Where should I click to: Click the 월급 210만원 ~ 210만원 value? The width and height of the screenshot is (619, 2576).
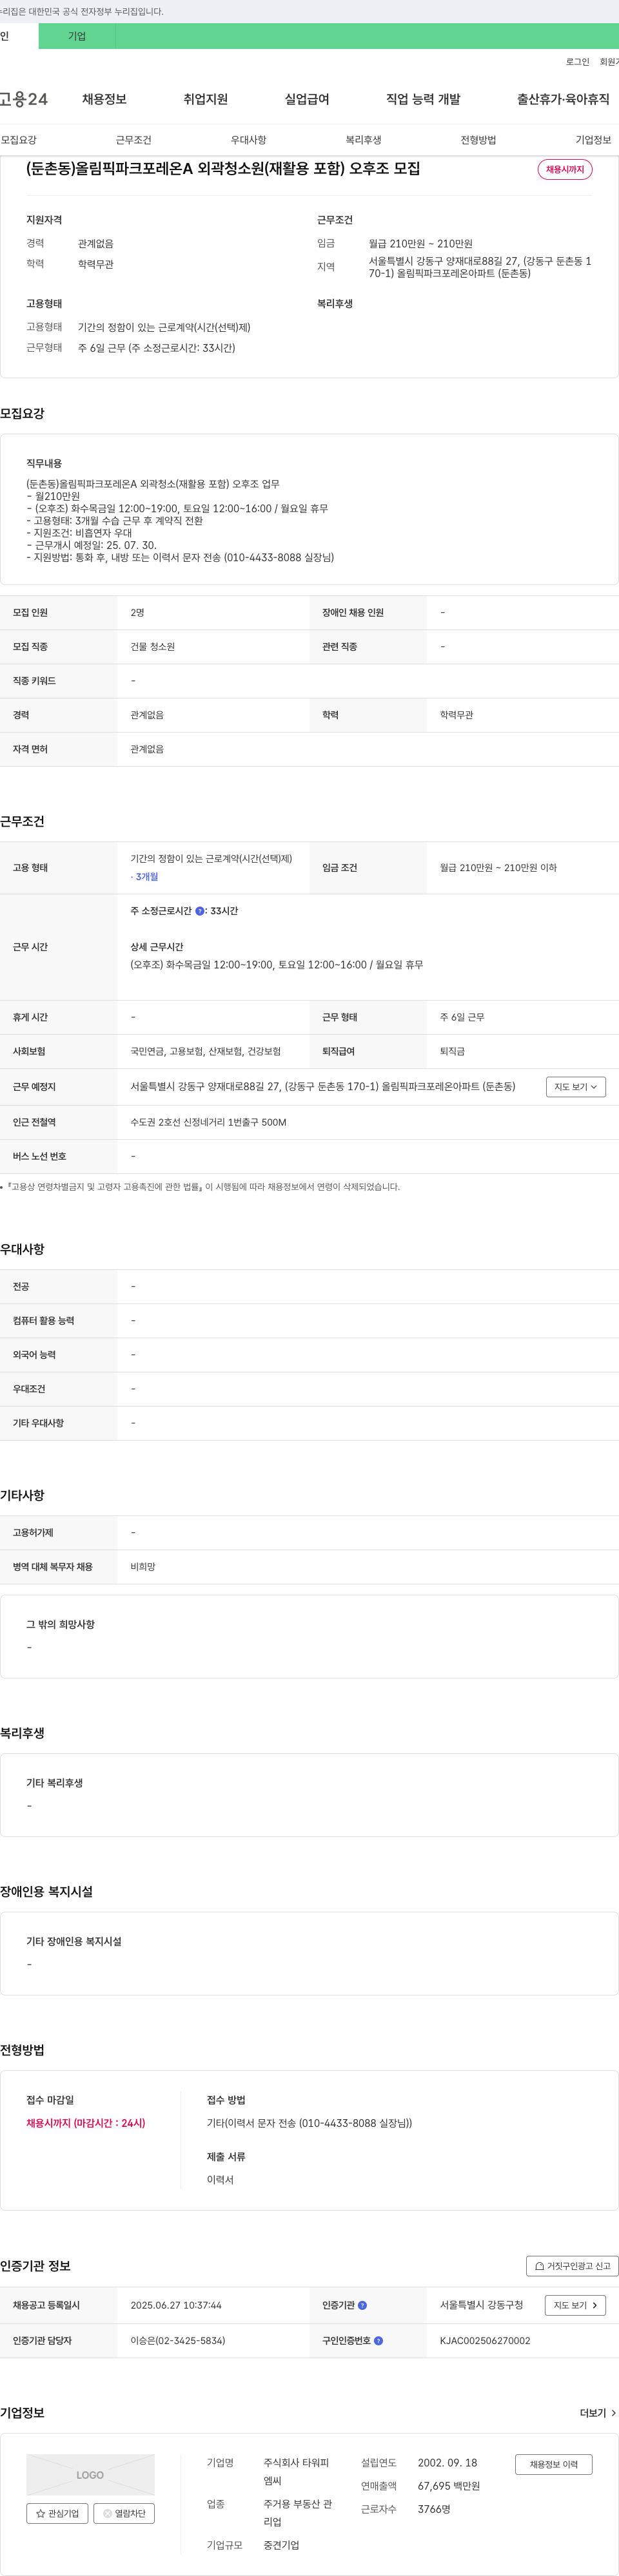click(420, 243)
